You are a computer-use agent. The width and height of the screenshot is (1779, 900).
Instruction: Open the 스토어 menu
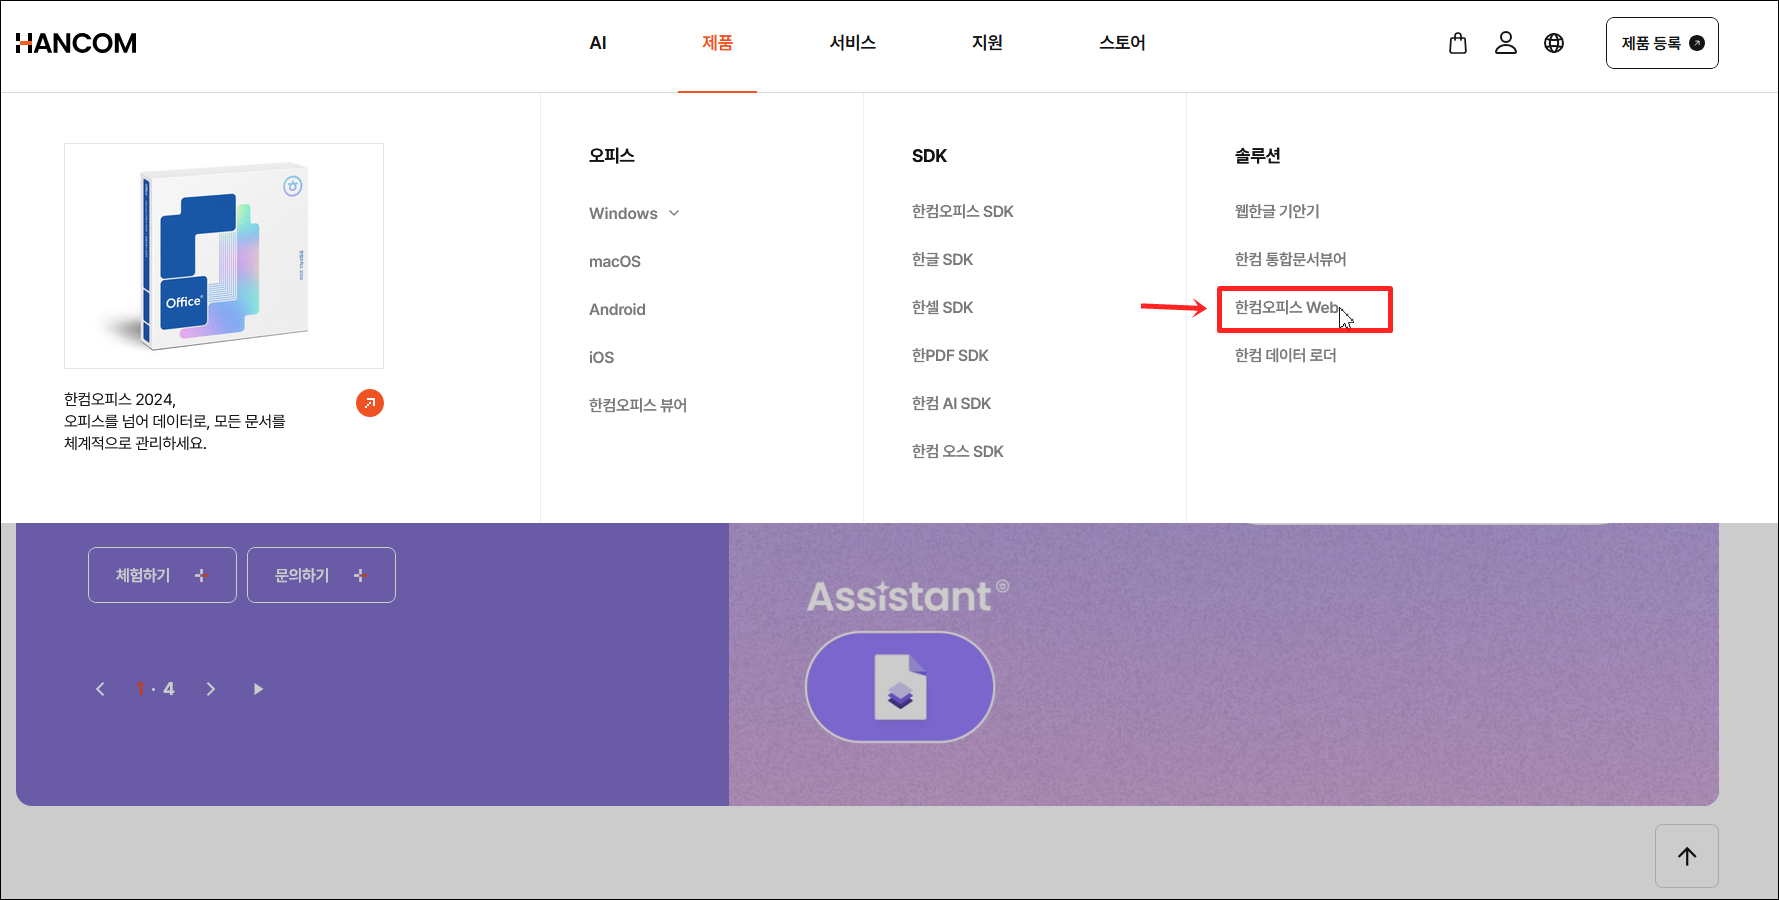pos(1122,43)
